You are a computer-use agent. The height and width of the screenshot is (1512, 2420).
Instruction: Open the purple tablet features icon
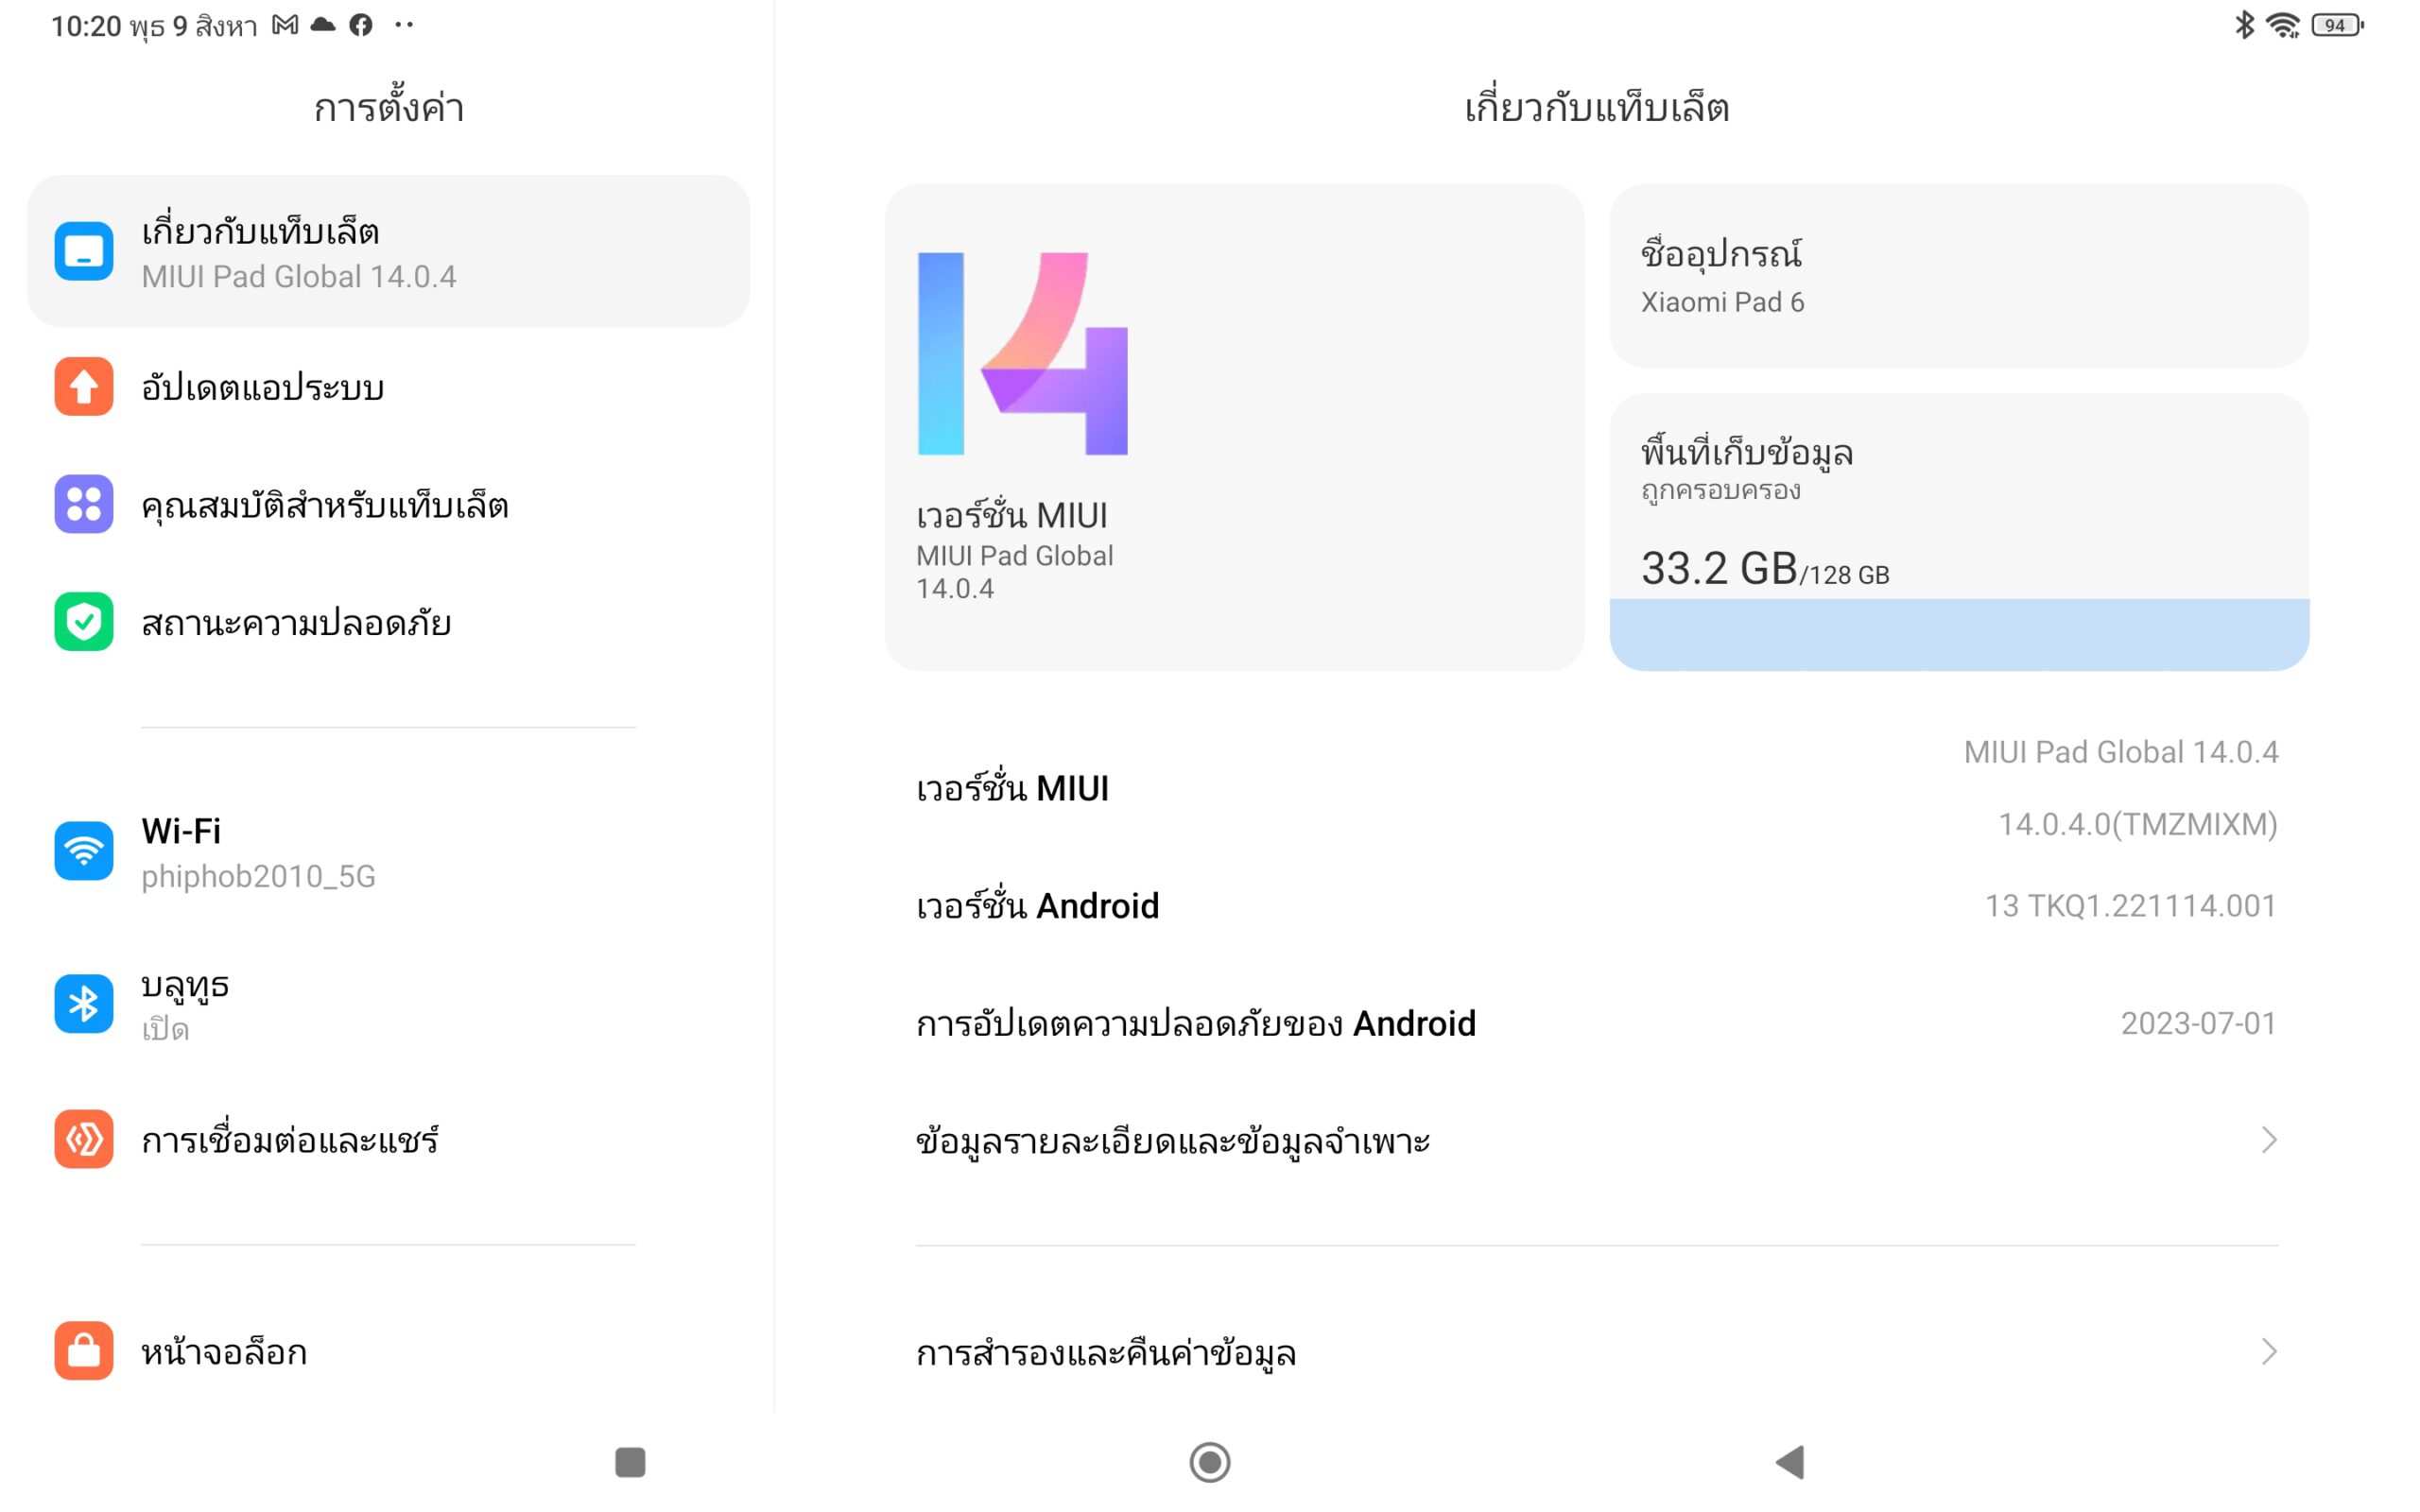point(84,504)
